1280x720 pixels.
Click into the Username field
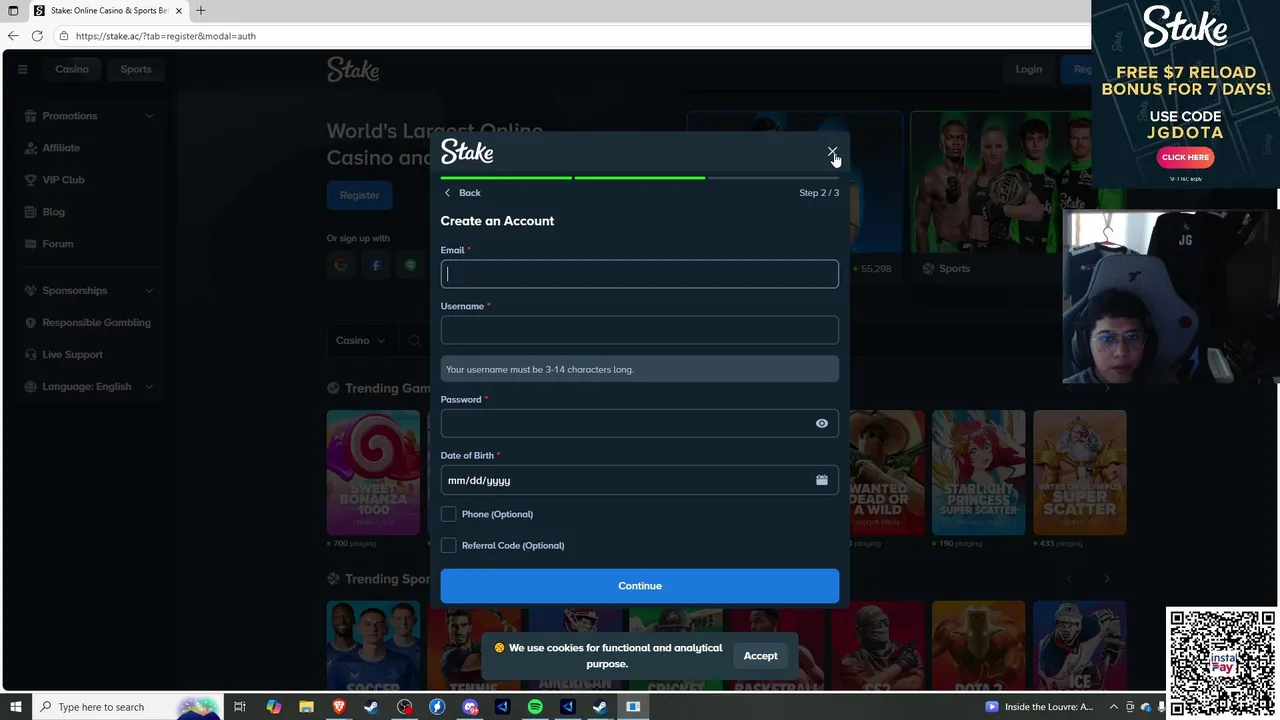pyautogui.click(x=639, y=330)
